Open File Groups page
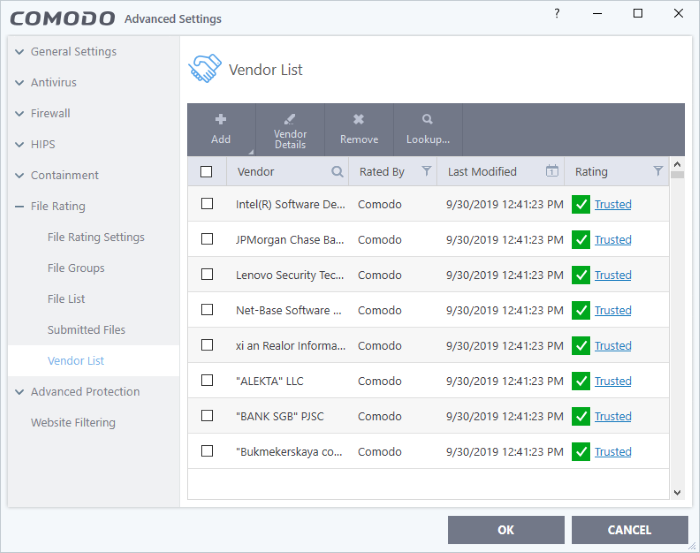Screen dimensions: 700x553 (x=76, y=268)
